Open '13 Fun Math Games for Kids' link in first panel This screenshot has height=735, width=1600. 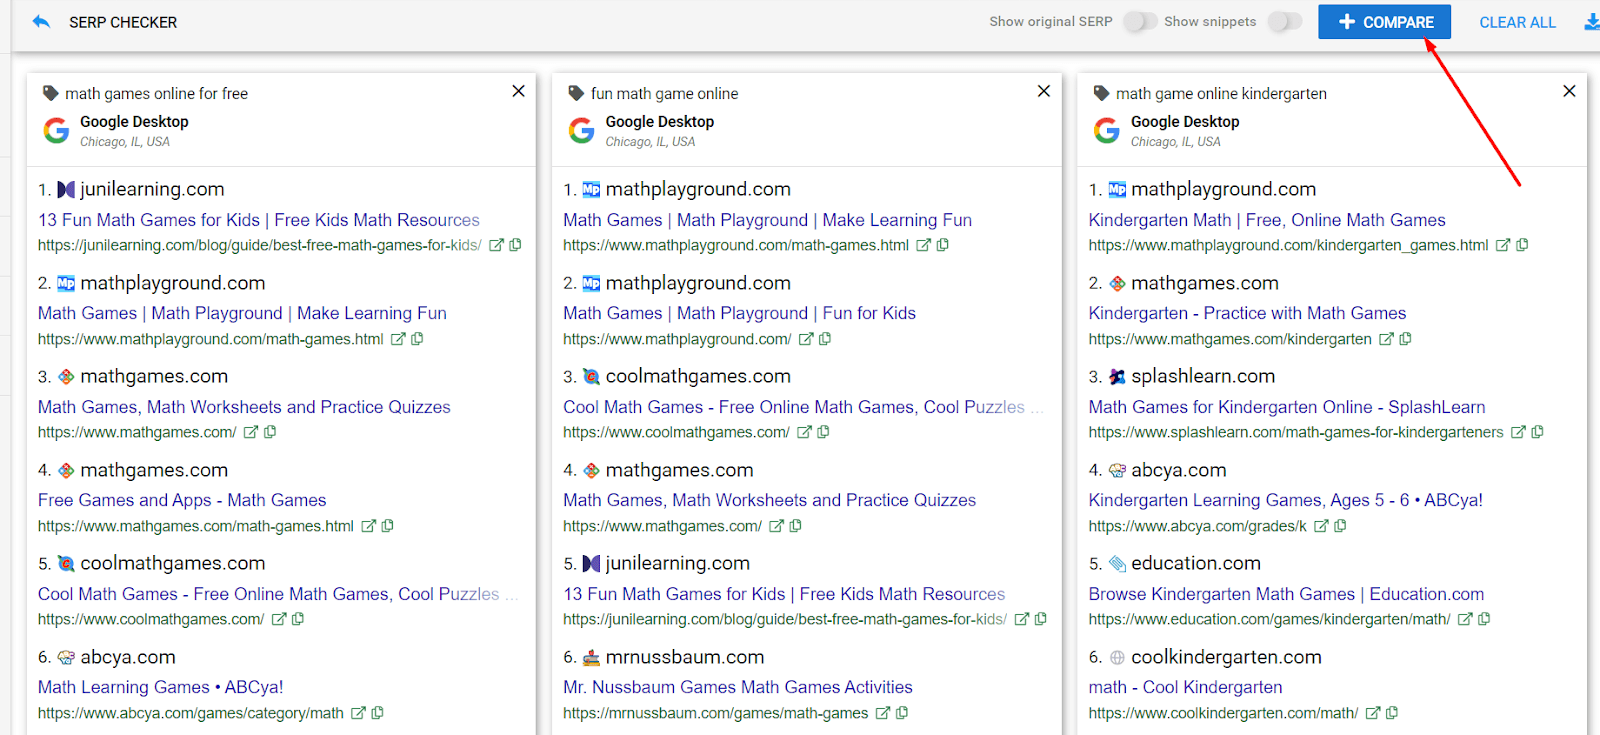[259, 220]
